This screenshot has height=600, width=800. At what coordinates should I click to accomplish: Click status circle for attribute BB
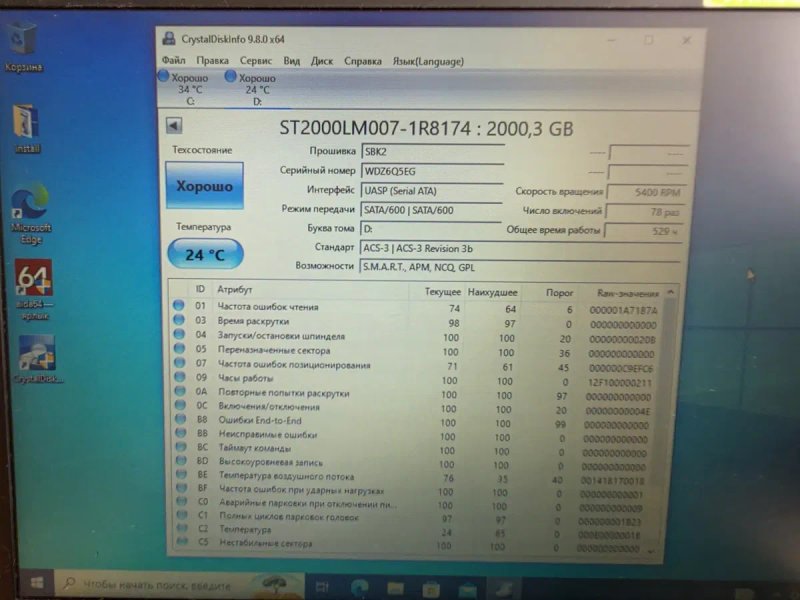tap(181, 432)
